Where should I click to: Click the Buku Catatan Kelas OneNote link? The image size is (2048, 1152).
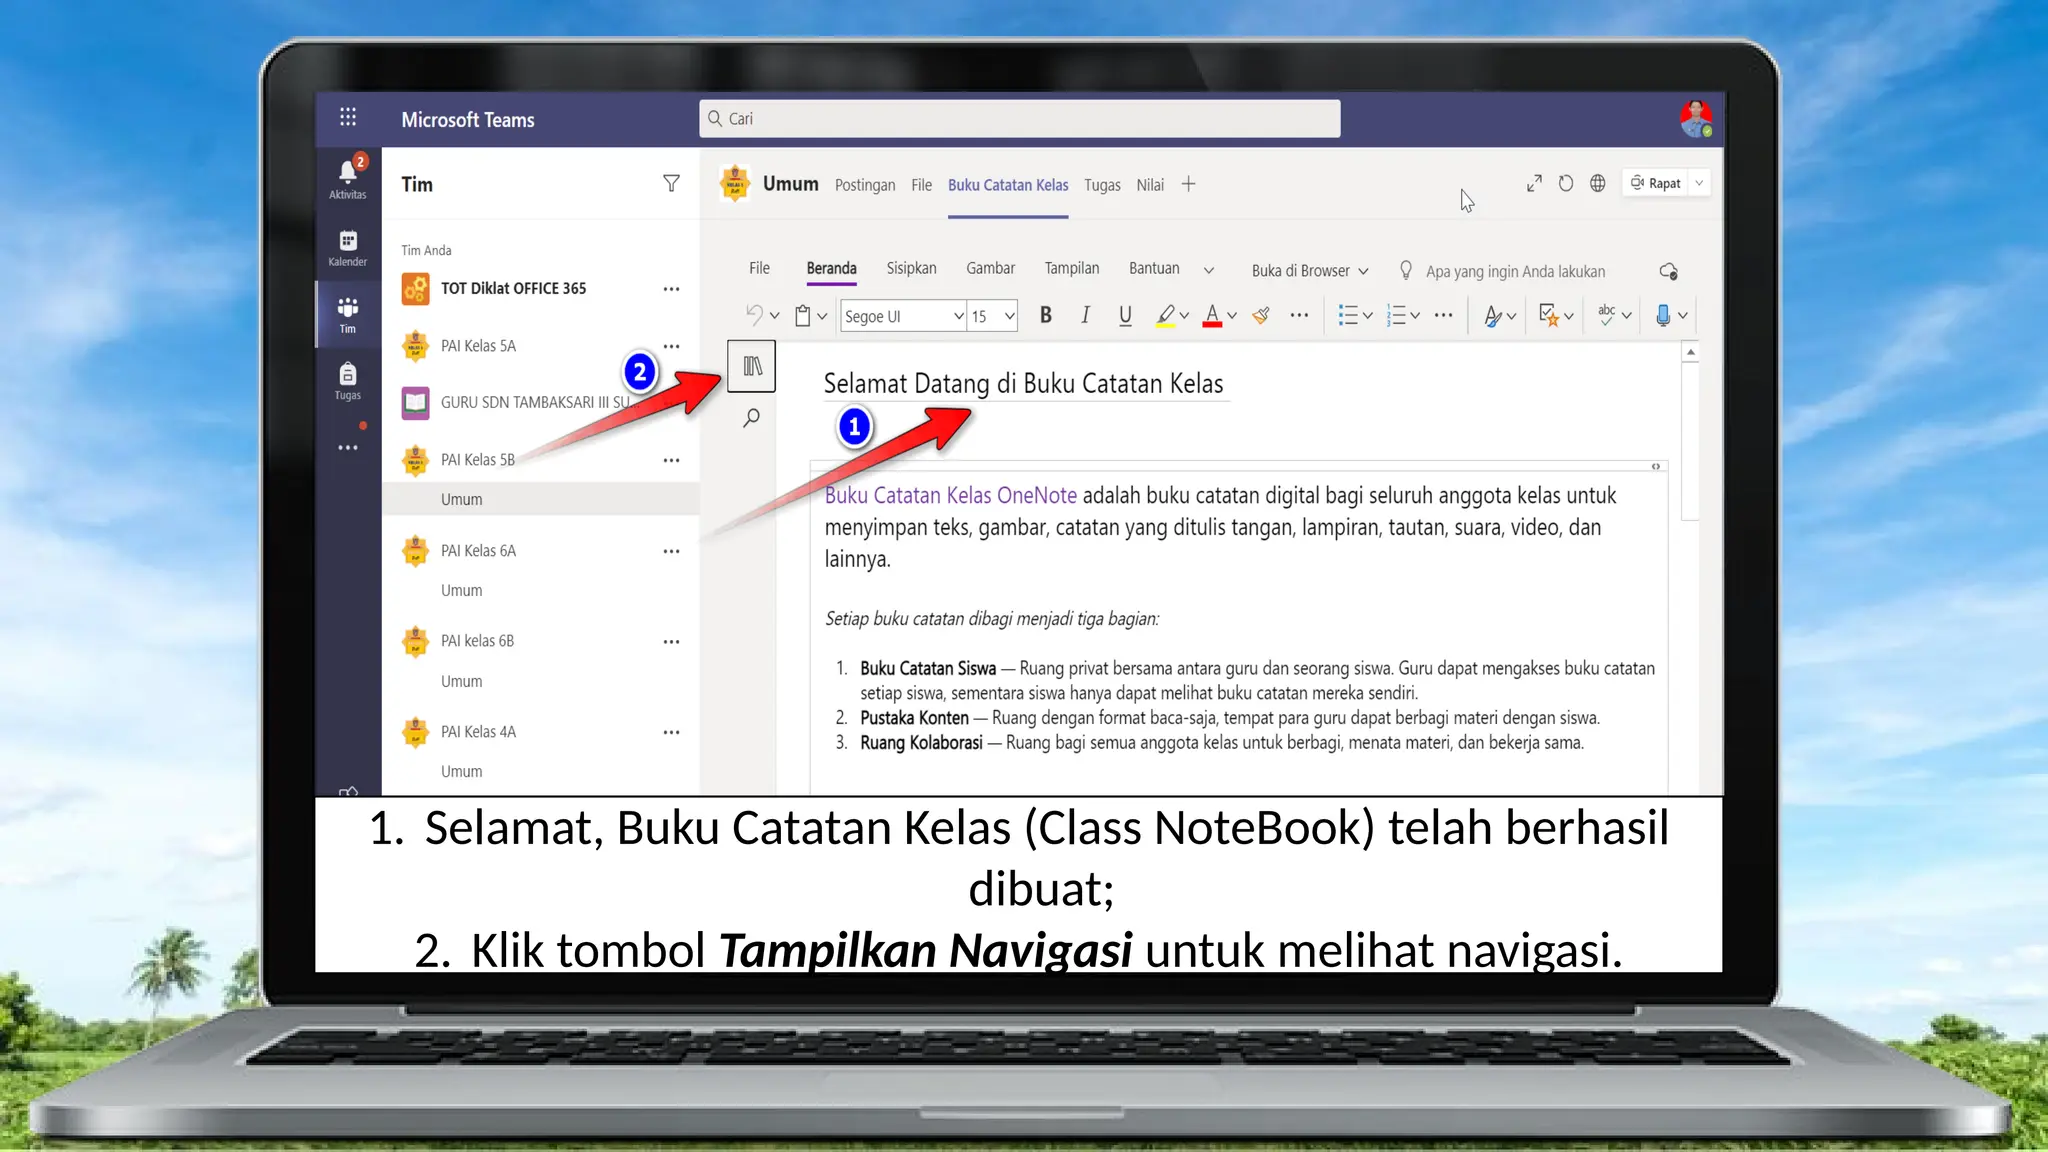(950, 495)
